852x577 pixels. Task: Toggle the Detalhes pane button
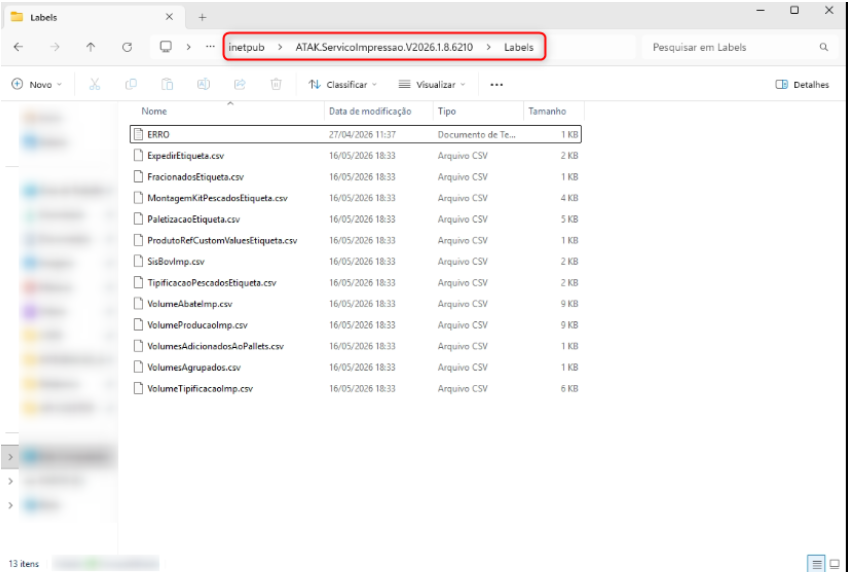802,85
